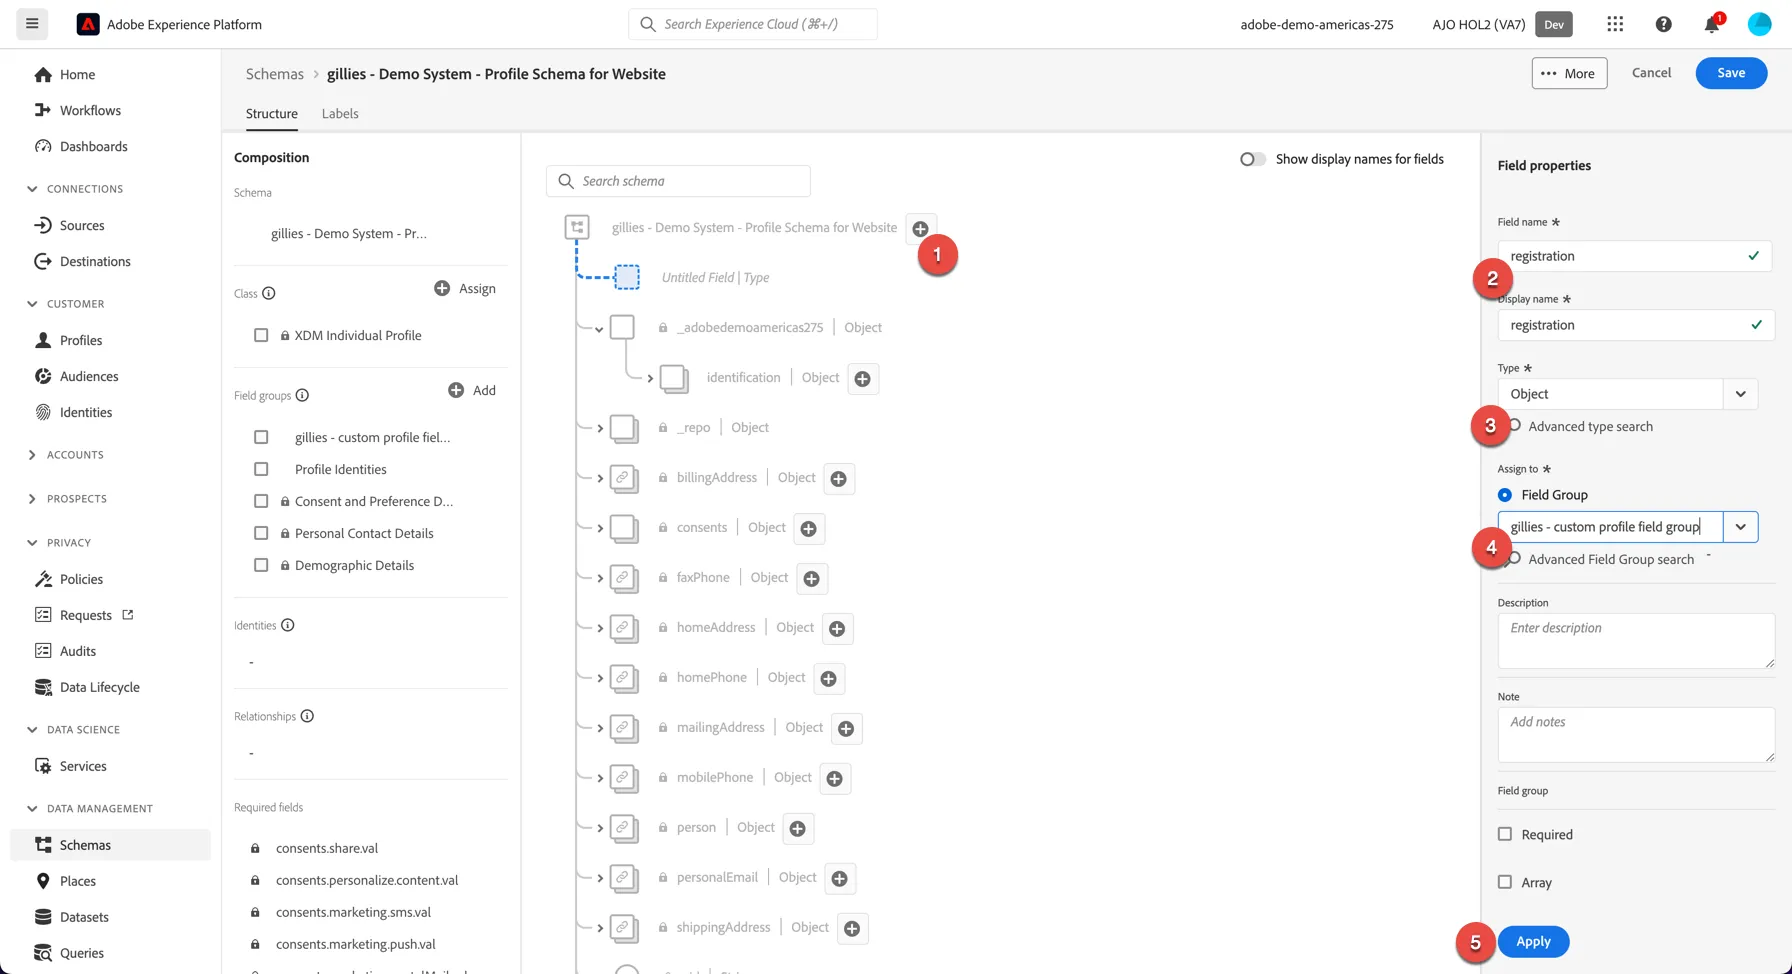Enable the Required checkbox
Image resolution: width=1792 pixels, height=974 pixels.
point(1505,834)
